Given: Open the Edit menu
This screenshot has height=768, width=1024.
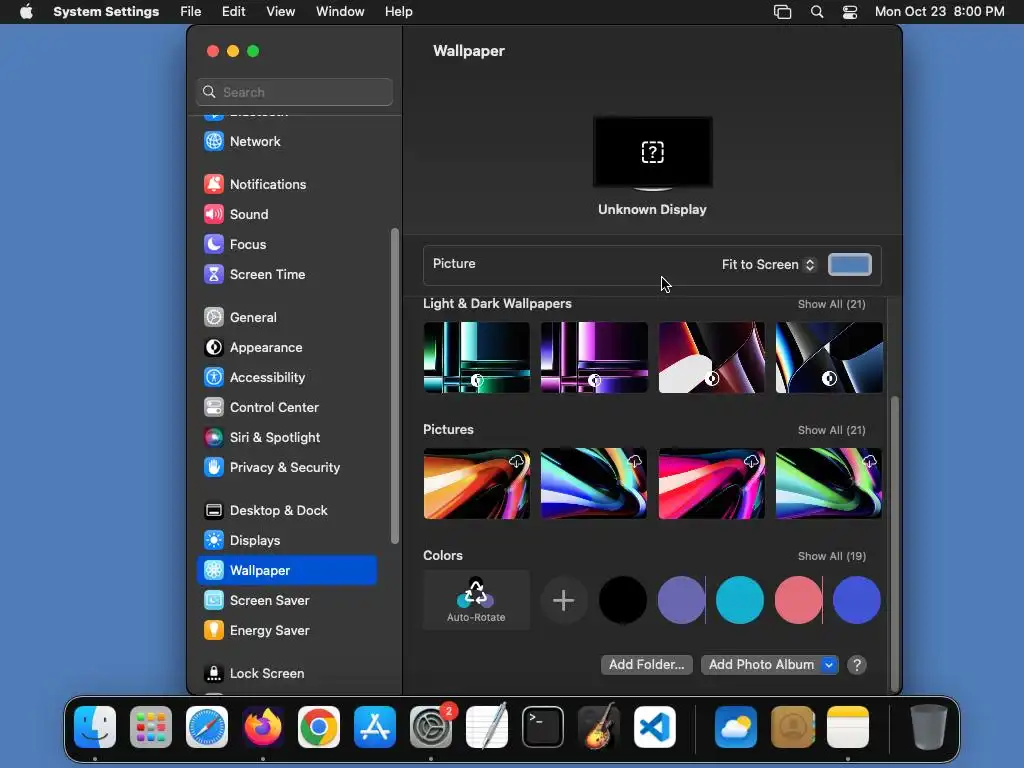Looking at the screenshot, I should [233, 12].
